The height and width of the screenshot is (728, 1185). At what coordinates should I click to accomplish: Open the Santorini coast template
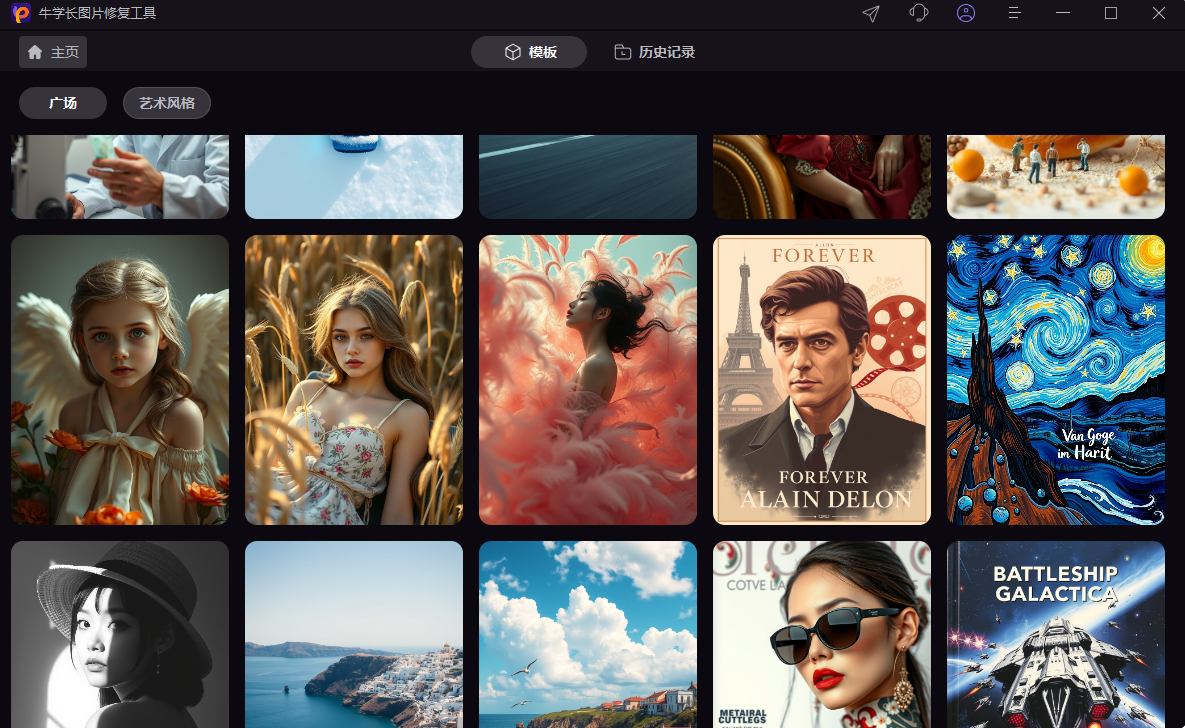[354, 634]
